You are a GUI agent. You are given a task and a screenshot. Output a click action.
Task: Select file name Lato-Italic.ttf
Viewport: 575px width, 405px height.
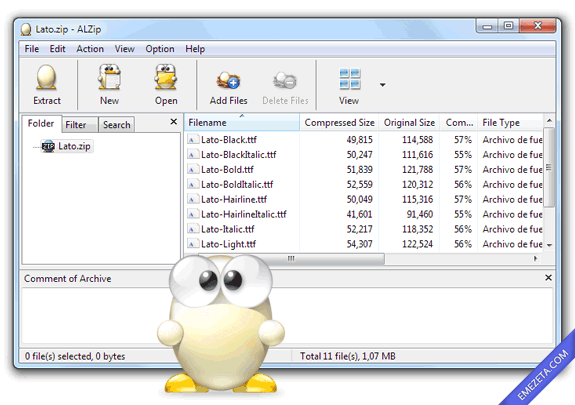coord(228,229)
